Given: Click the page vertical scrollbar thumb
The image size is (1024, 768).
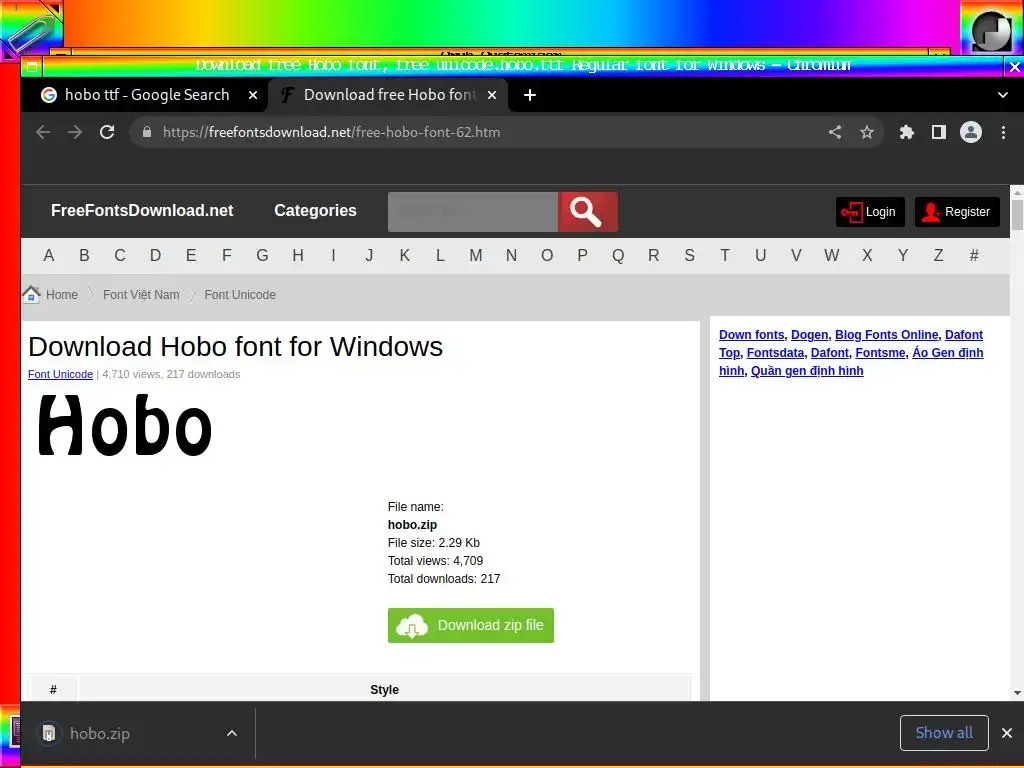Looking at the screenshot, I should [x=1017, y=215].
